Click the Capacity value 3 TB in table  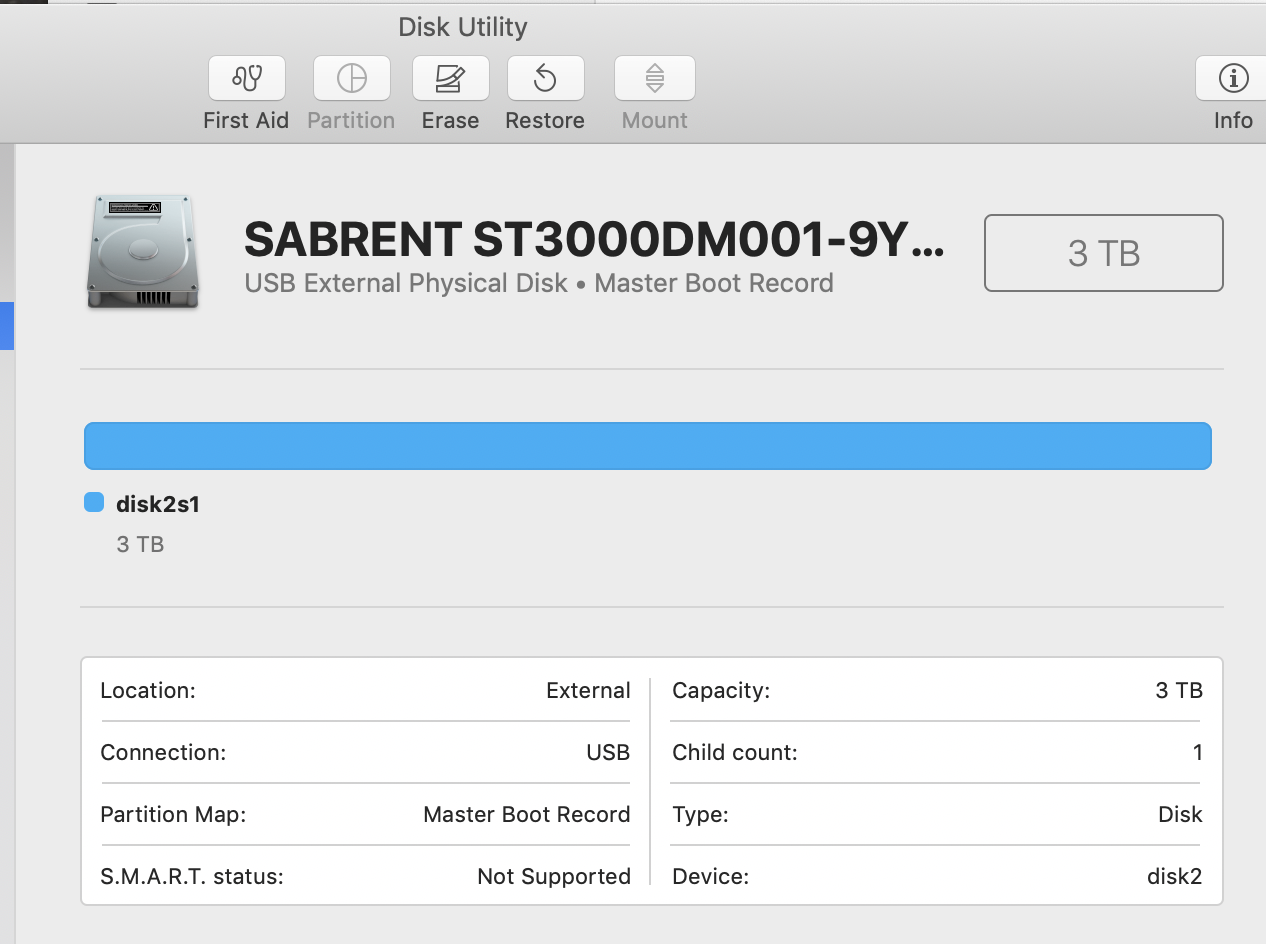[1179, 690]
